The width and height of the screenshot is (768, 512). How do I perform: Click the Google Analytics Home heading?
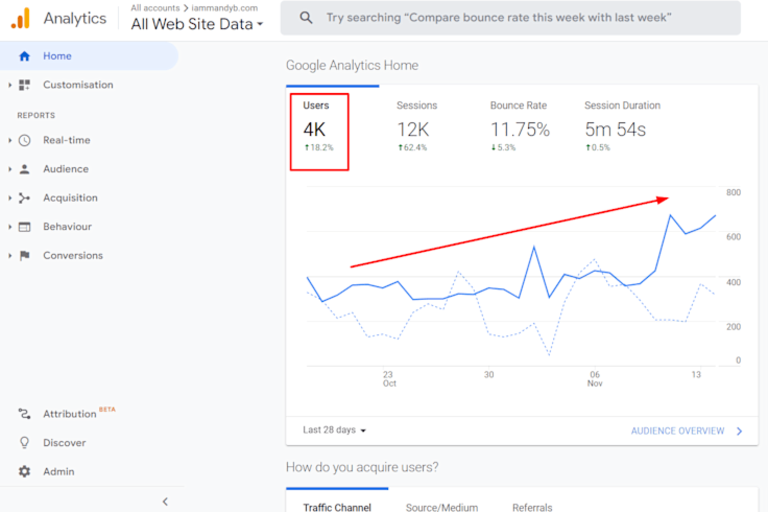(352, 65)
